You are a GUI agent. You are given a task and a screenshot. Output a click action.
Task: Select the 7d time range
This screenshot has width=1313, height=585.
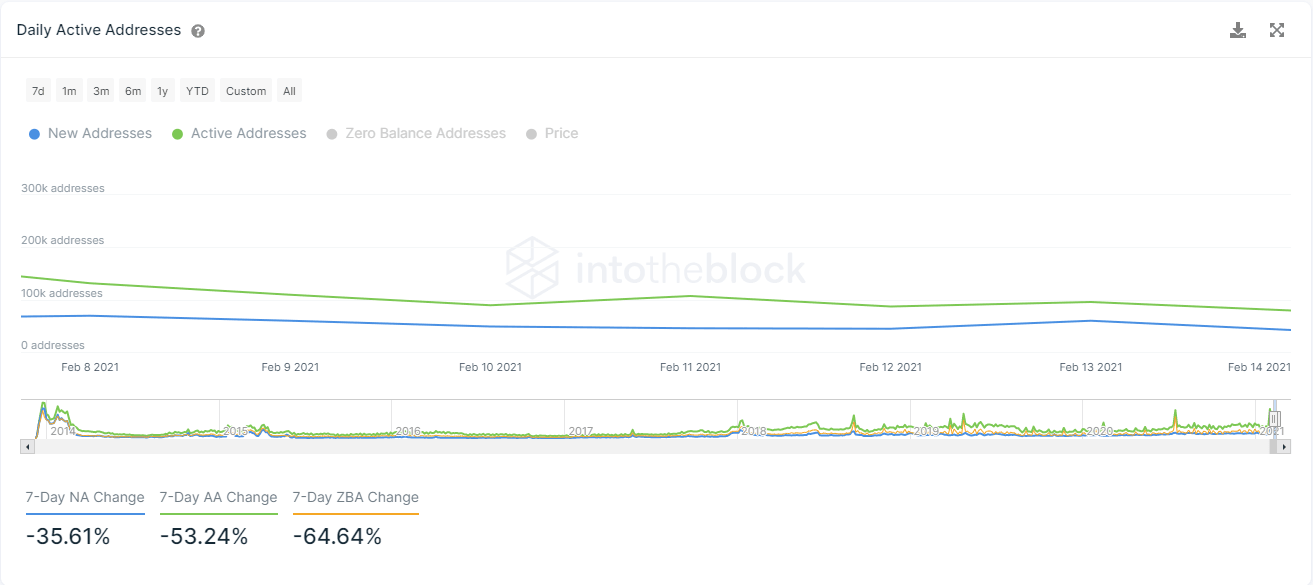(x=37, y=90)
